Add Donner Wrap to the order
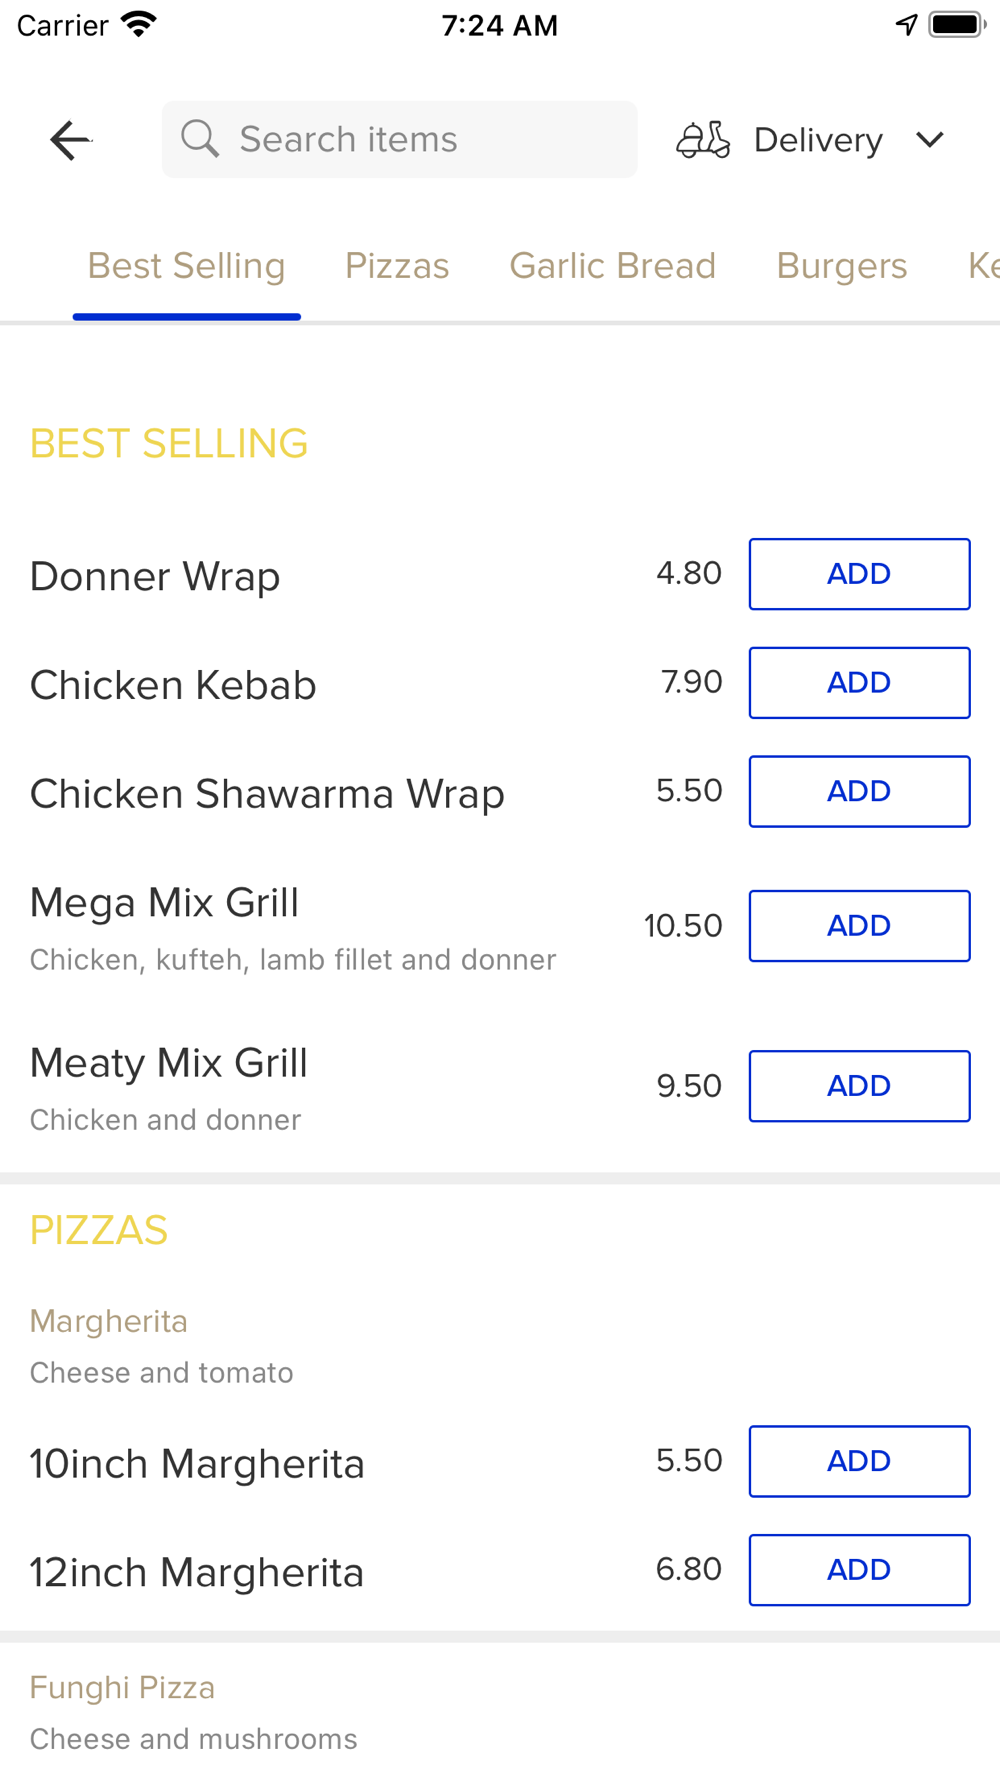Viewport: 1000px width, 1778px height. [x=859, y=574]
